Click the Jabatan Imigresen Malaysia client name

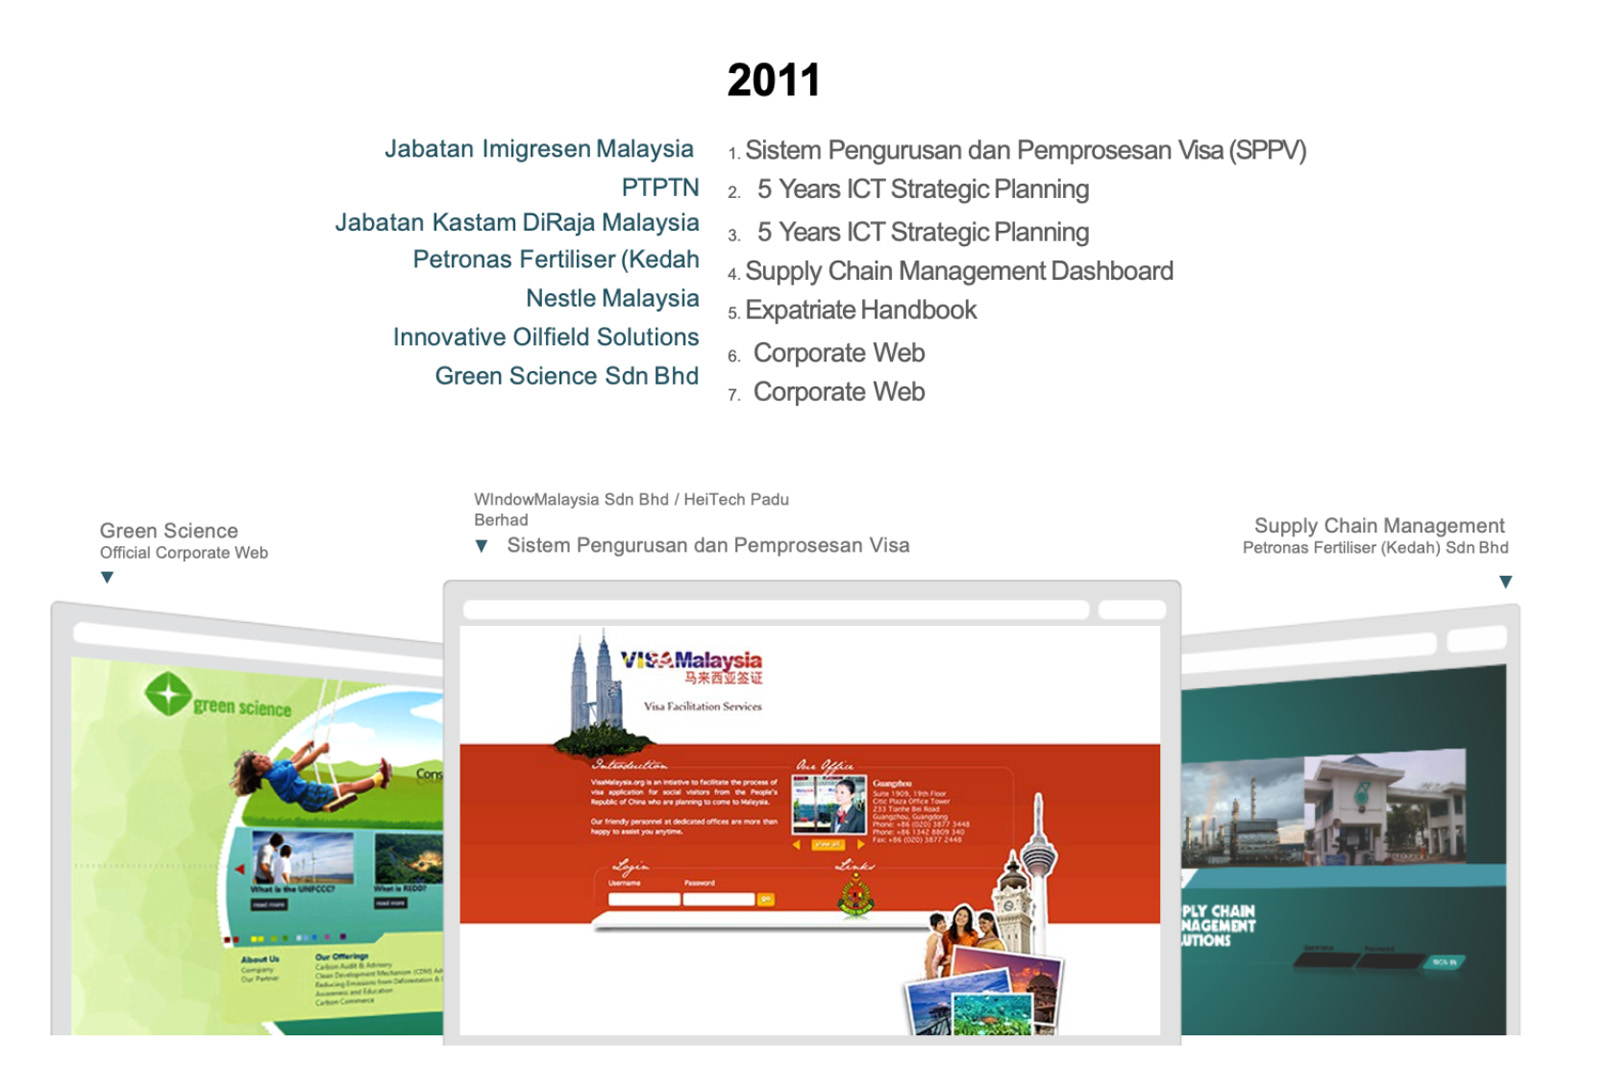coord(539,149)
